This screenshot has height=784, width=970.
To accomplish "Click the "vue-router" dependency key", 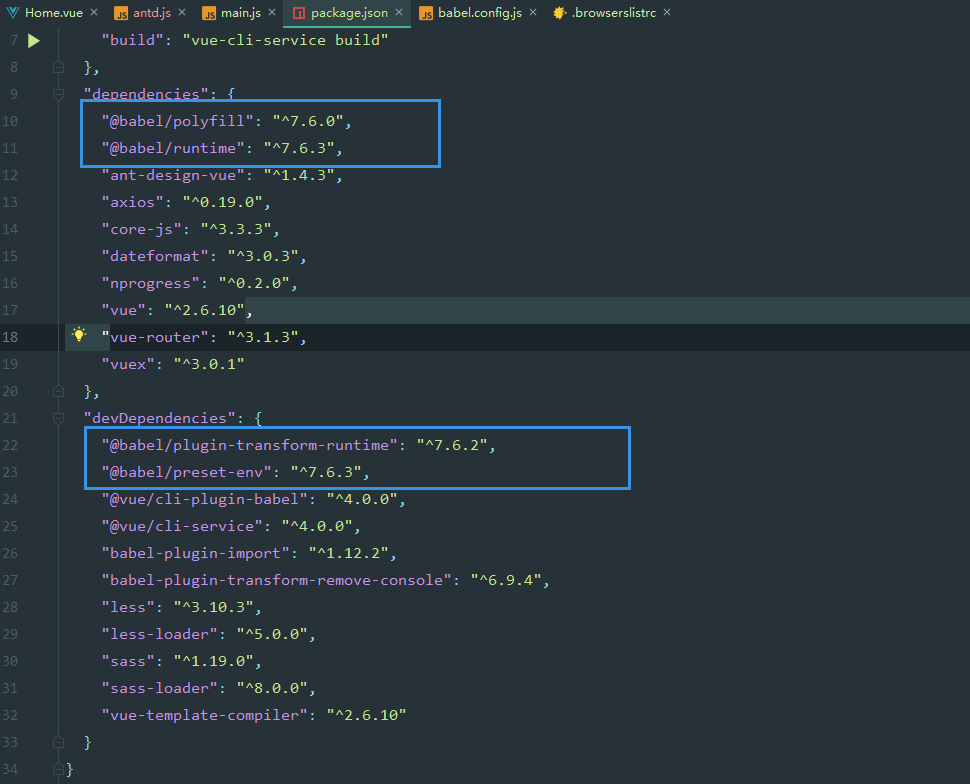I will point(155,337).
